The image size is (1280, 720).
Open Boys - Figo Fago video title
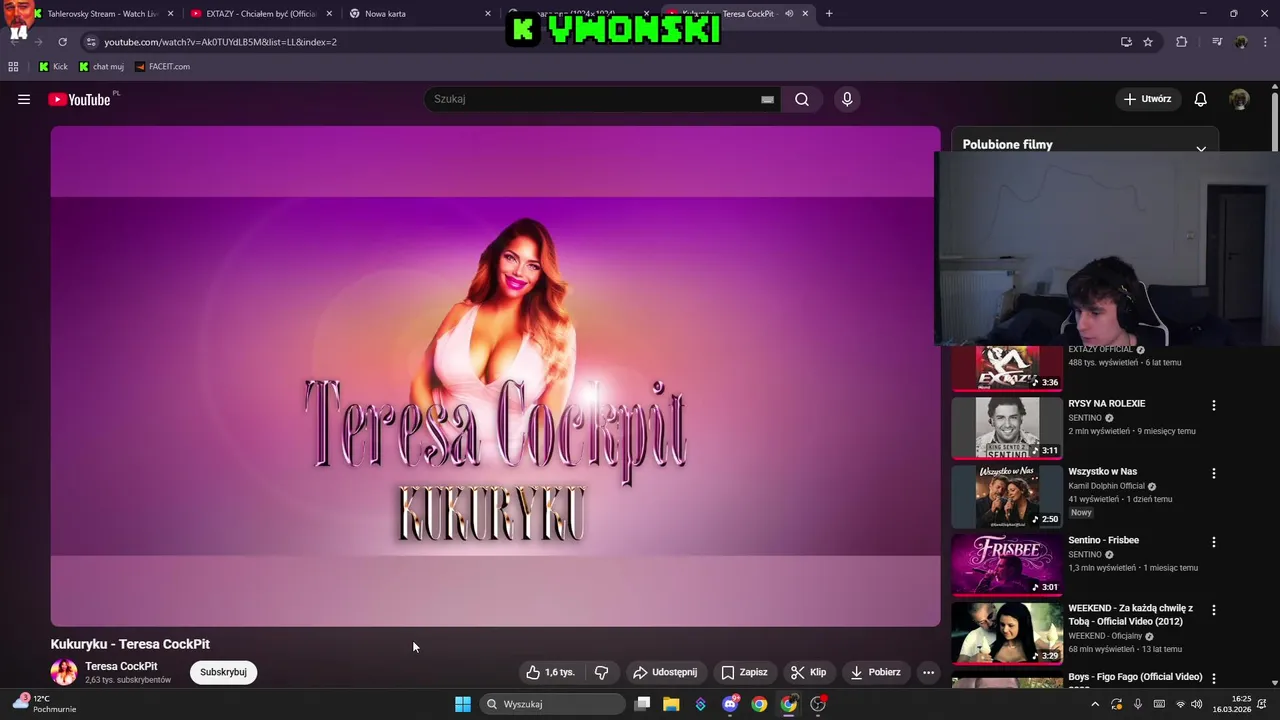point(1135,677)
